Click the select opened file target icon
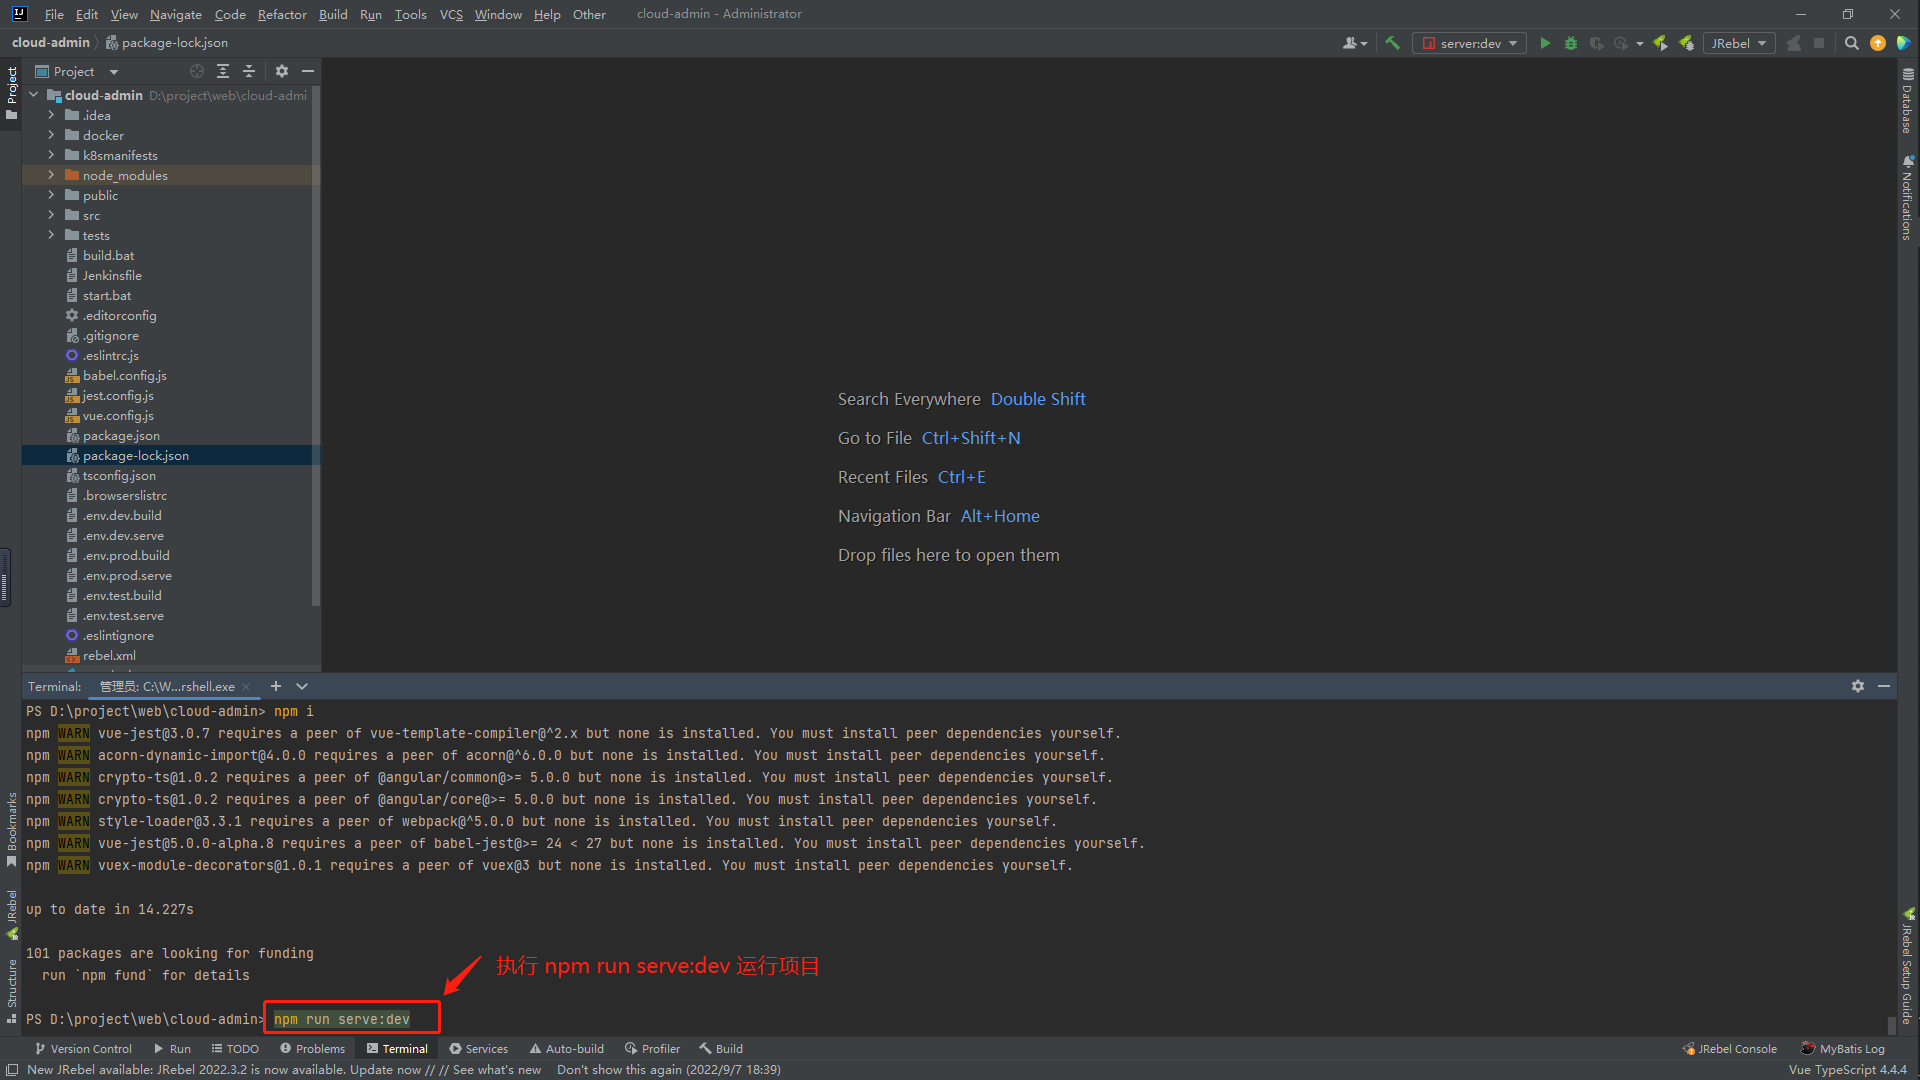Screen dimensions: 1920x1080 pyautogui.click(x=197, y=71)
